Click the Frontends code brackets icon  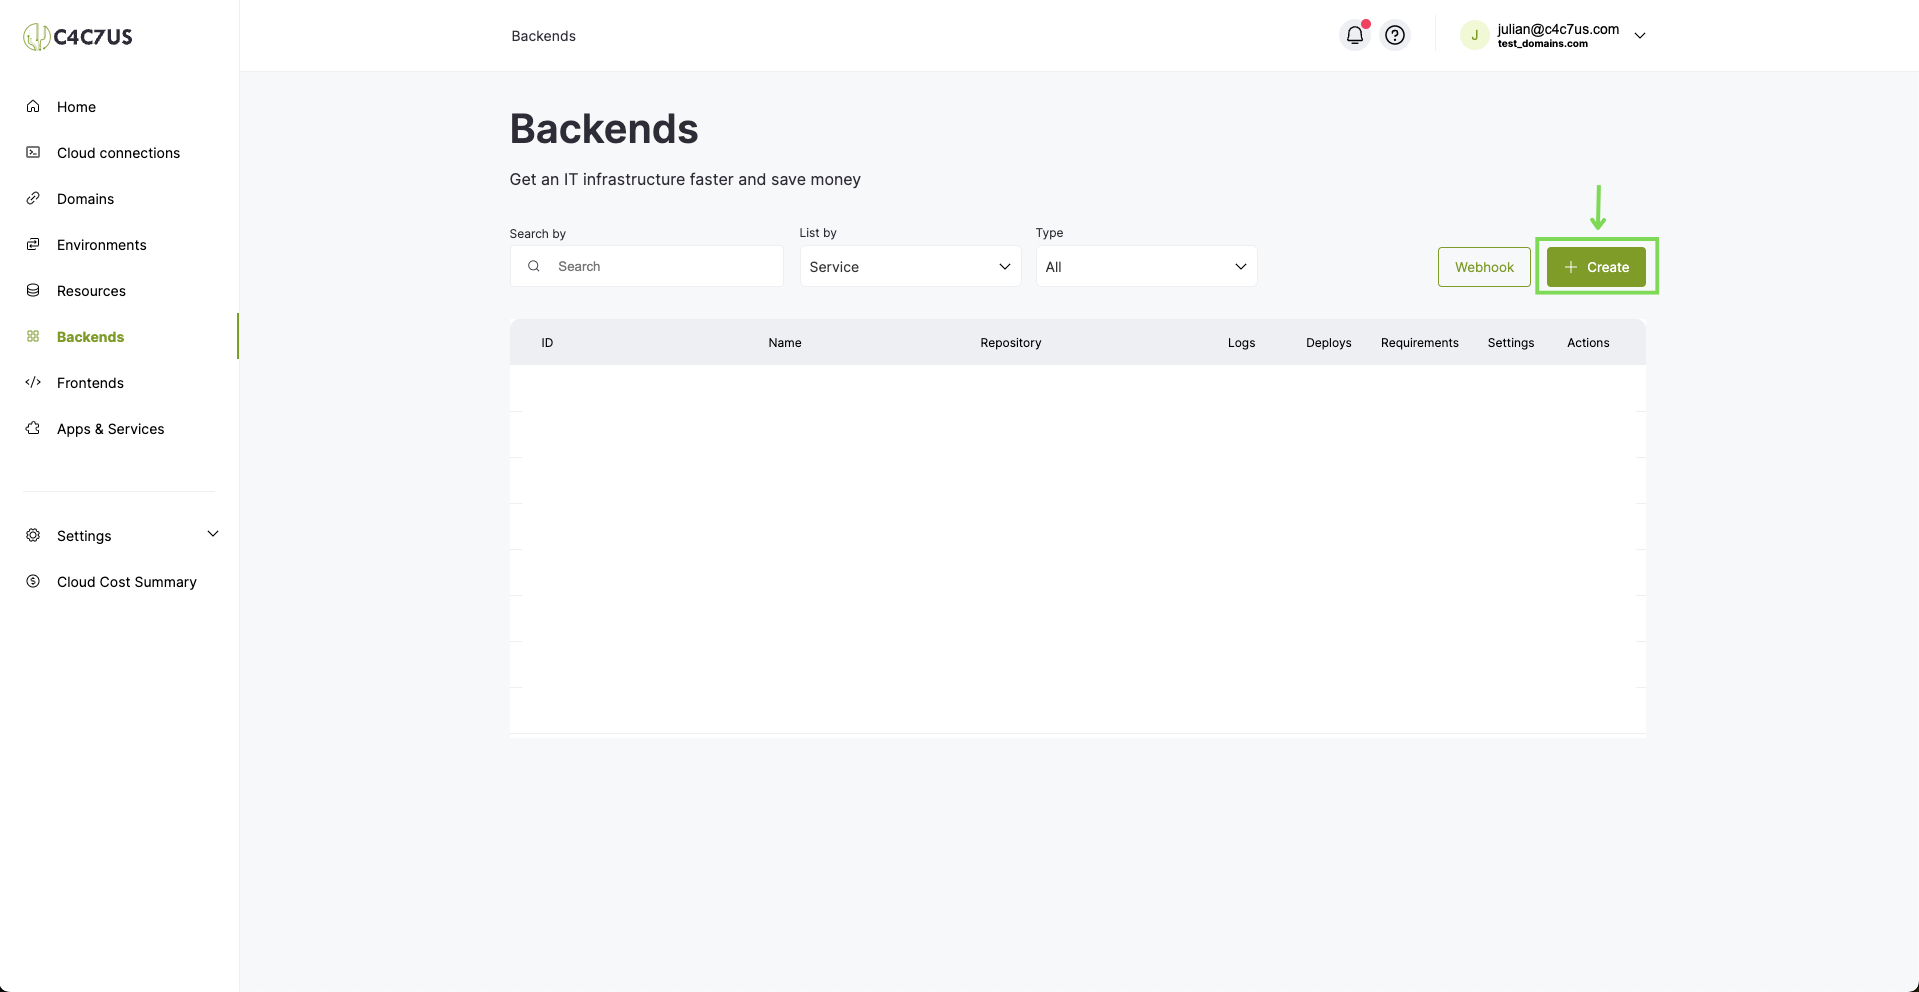point(33,382)
